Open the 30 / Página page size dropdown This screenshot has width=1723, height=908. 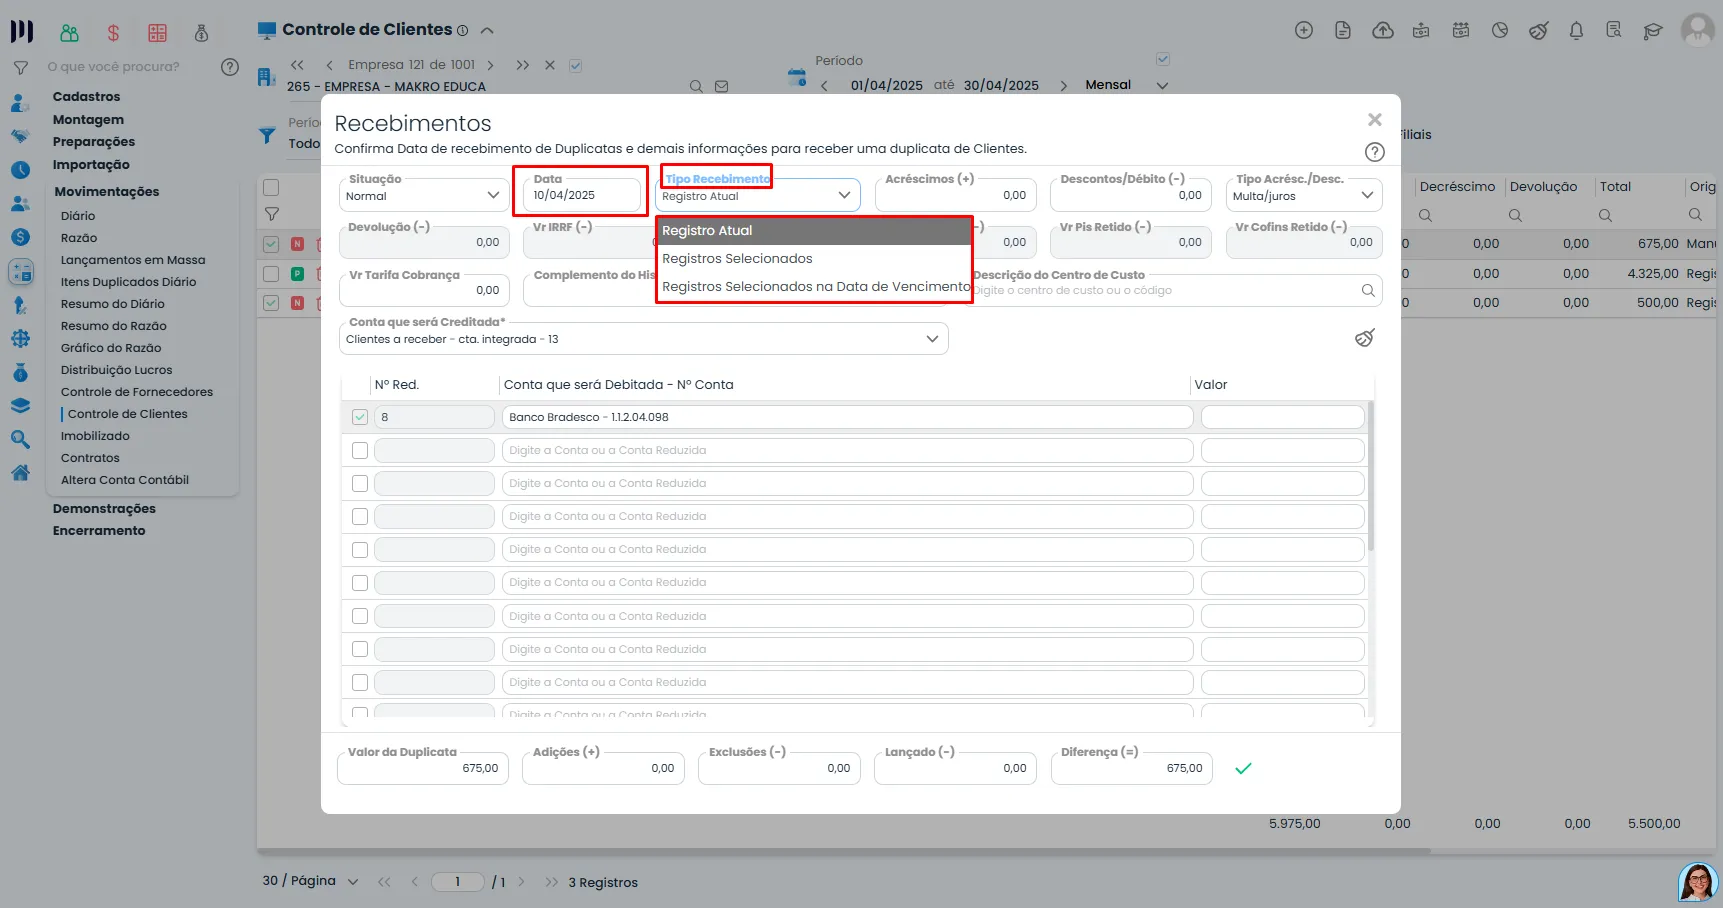click(311, 881)
